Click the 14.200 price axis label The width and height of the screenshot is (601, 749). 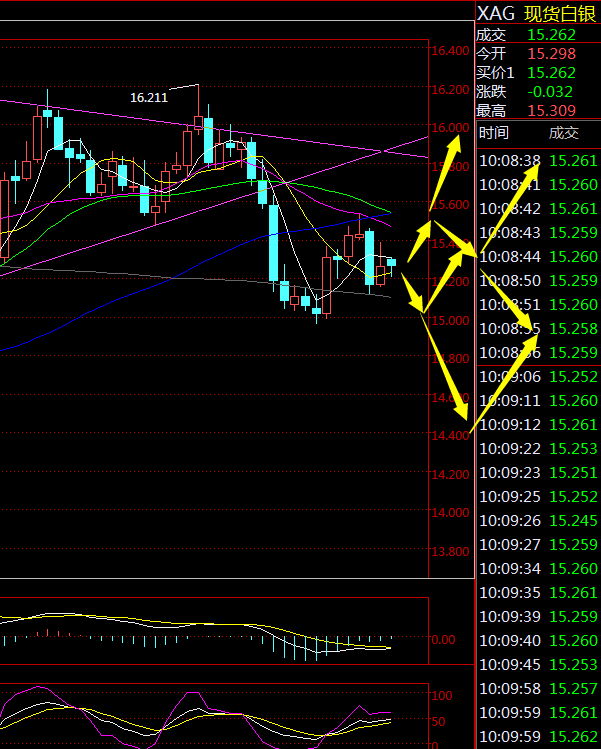point(450,474)
